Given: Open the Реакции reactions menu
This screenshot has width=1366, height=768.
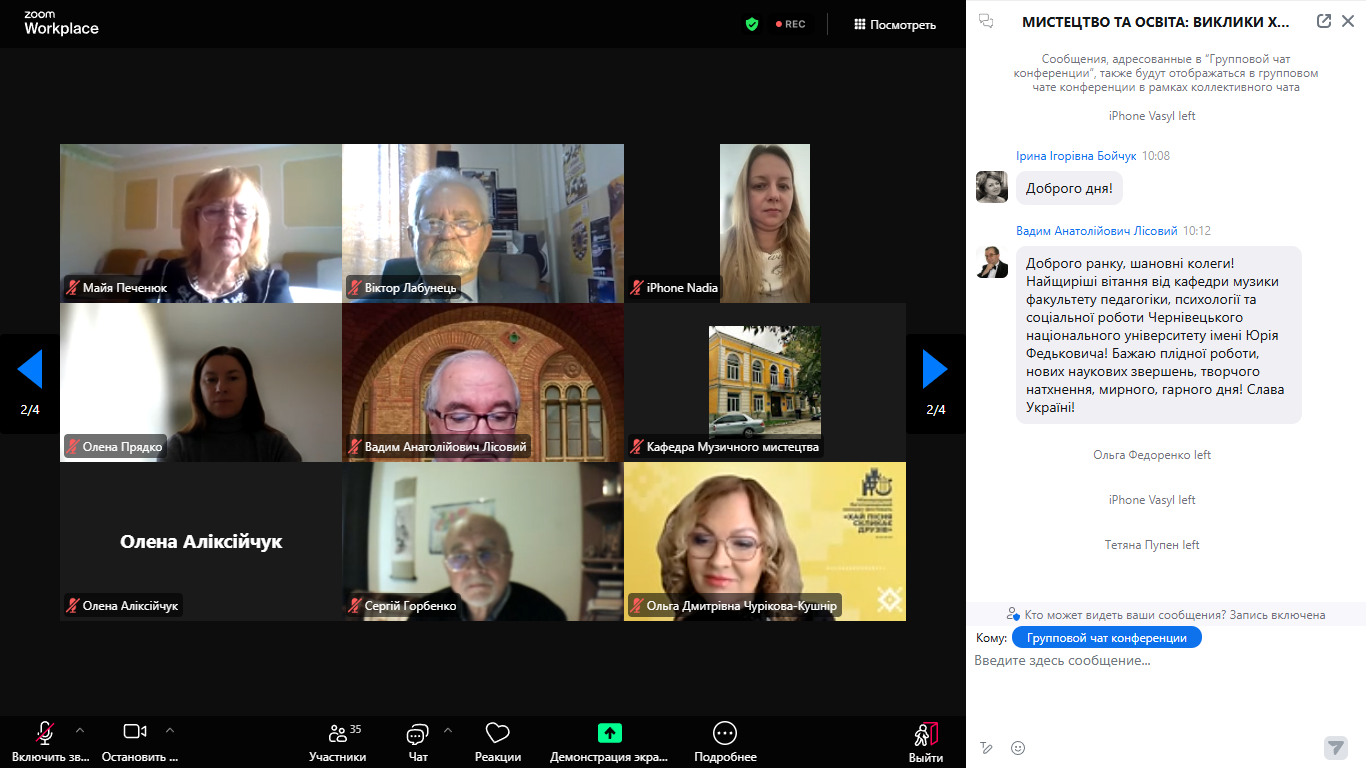Looking at the screenshot, I should (x=498, y=742).
